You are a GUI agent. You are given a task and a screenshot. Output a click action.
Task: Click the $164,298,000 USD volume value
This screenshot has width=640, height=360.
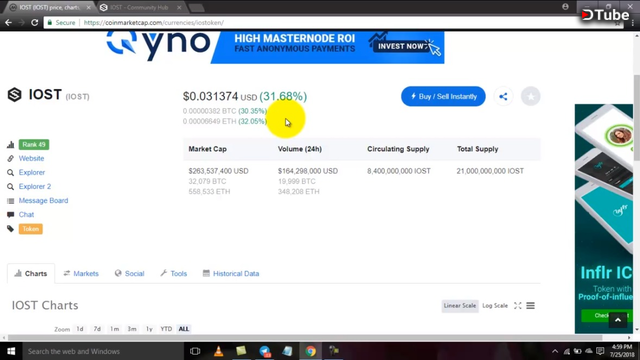pos(308,171)
